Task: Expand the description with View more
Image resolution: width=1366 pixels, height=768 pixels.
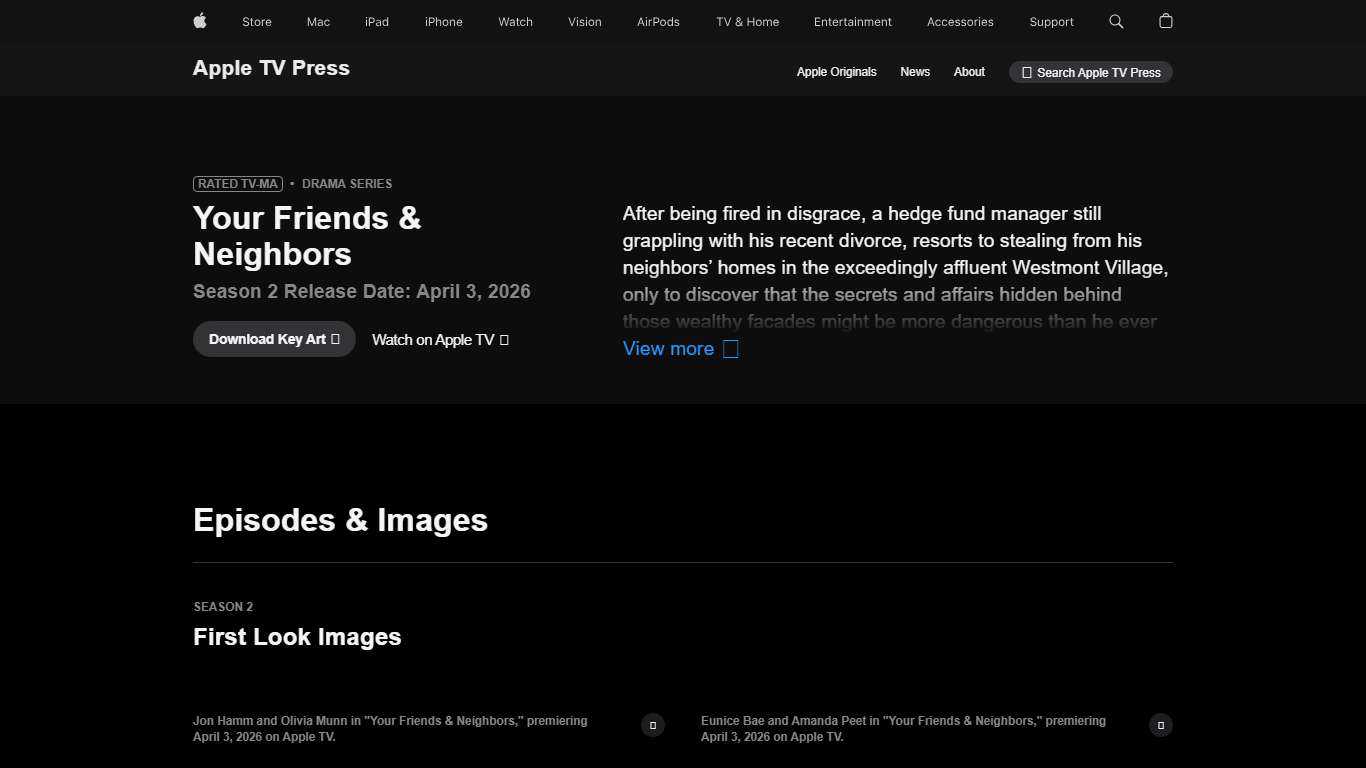Action: tap(667, 348)
